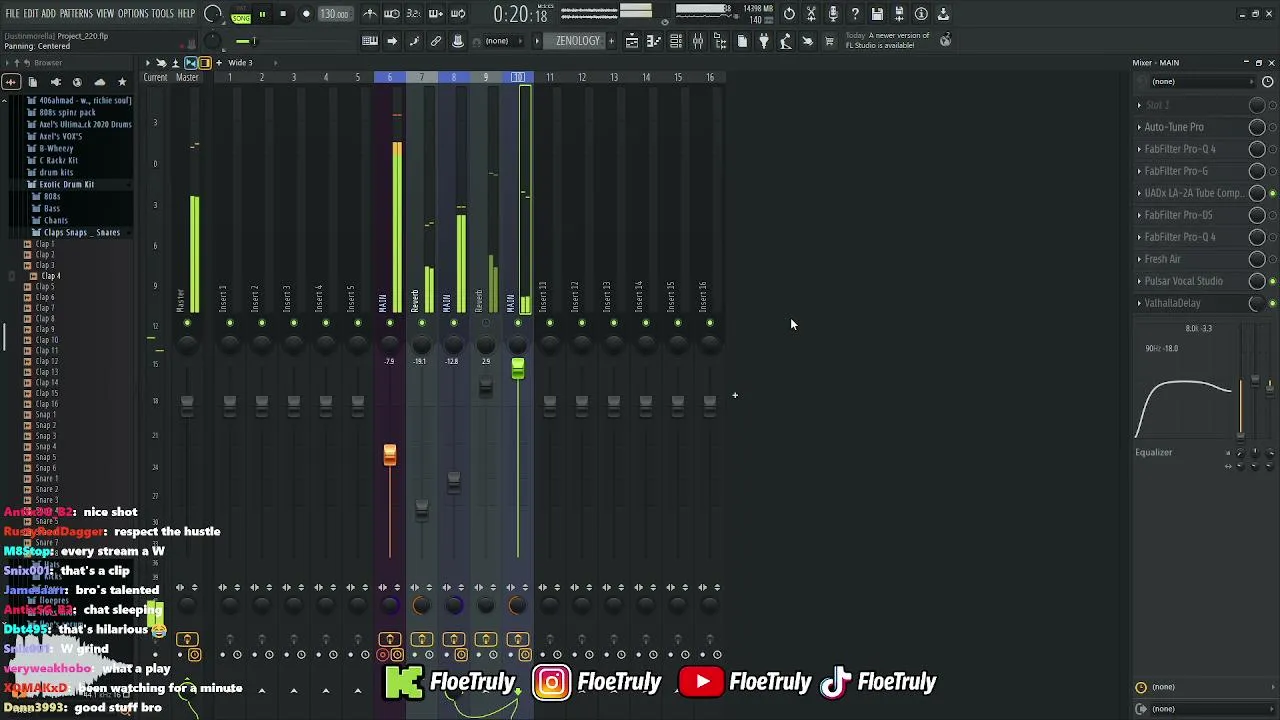Click the info icon in top toolbar

(x=921, y=14)
